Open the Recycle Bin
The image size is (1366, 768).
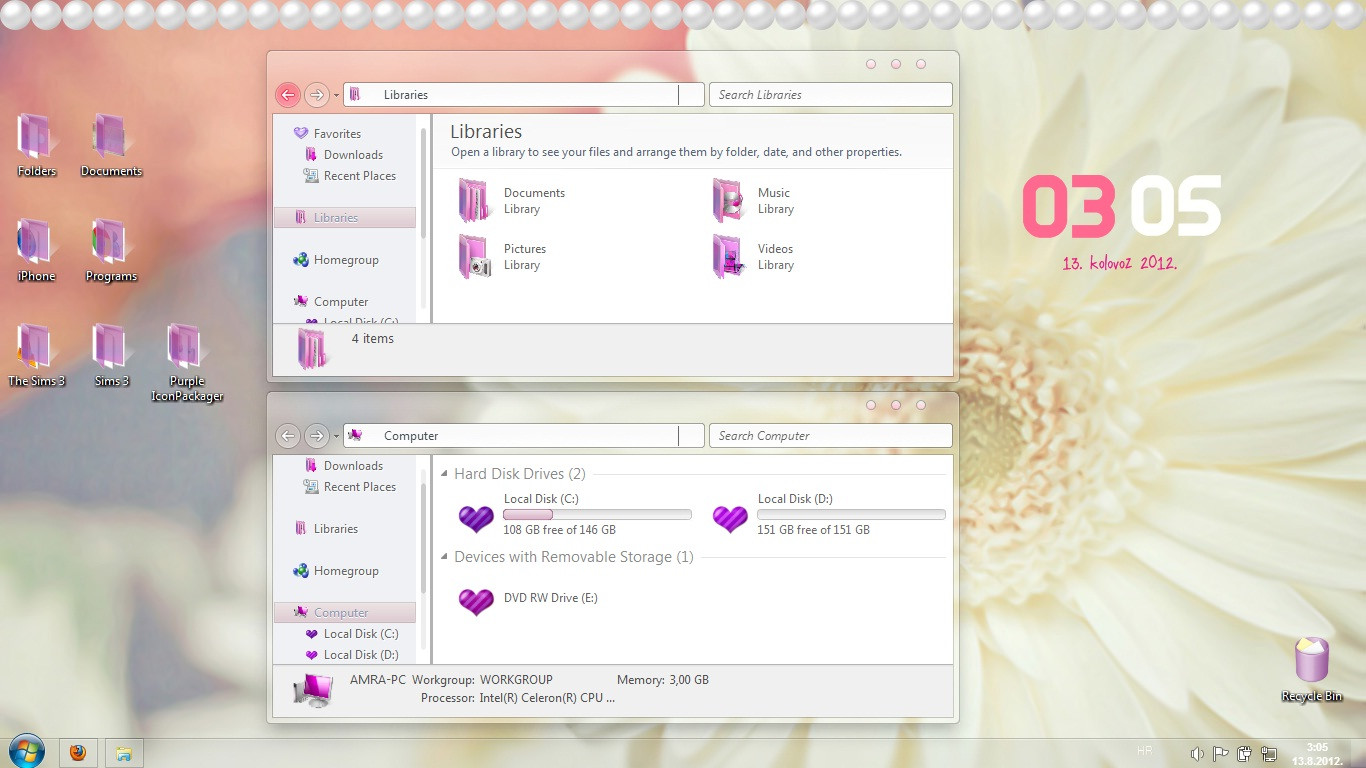pos(1312,670)
